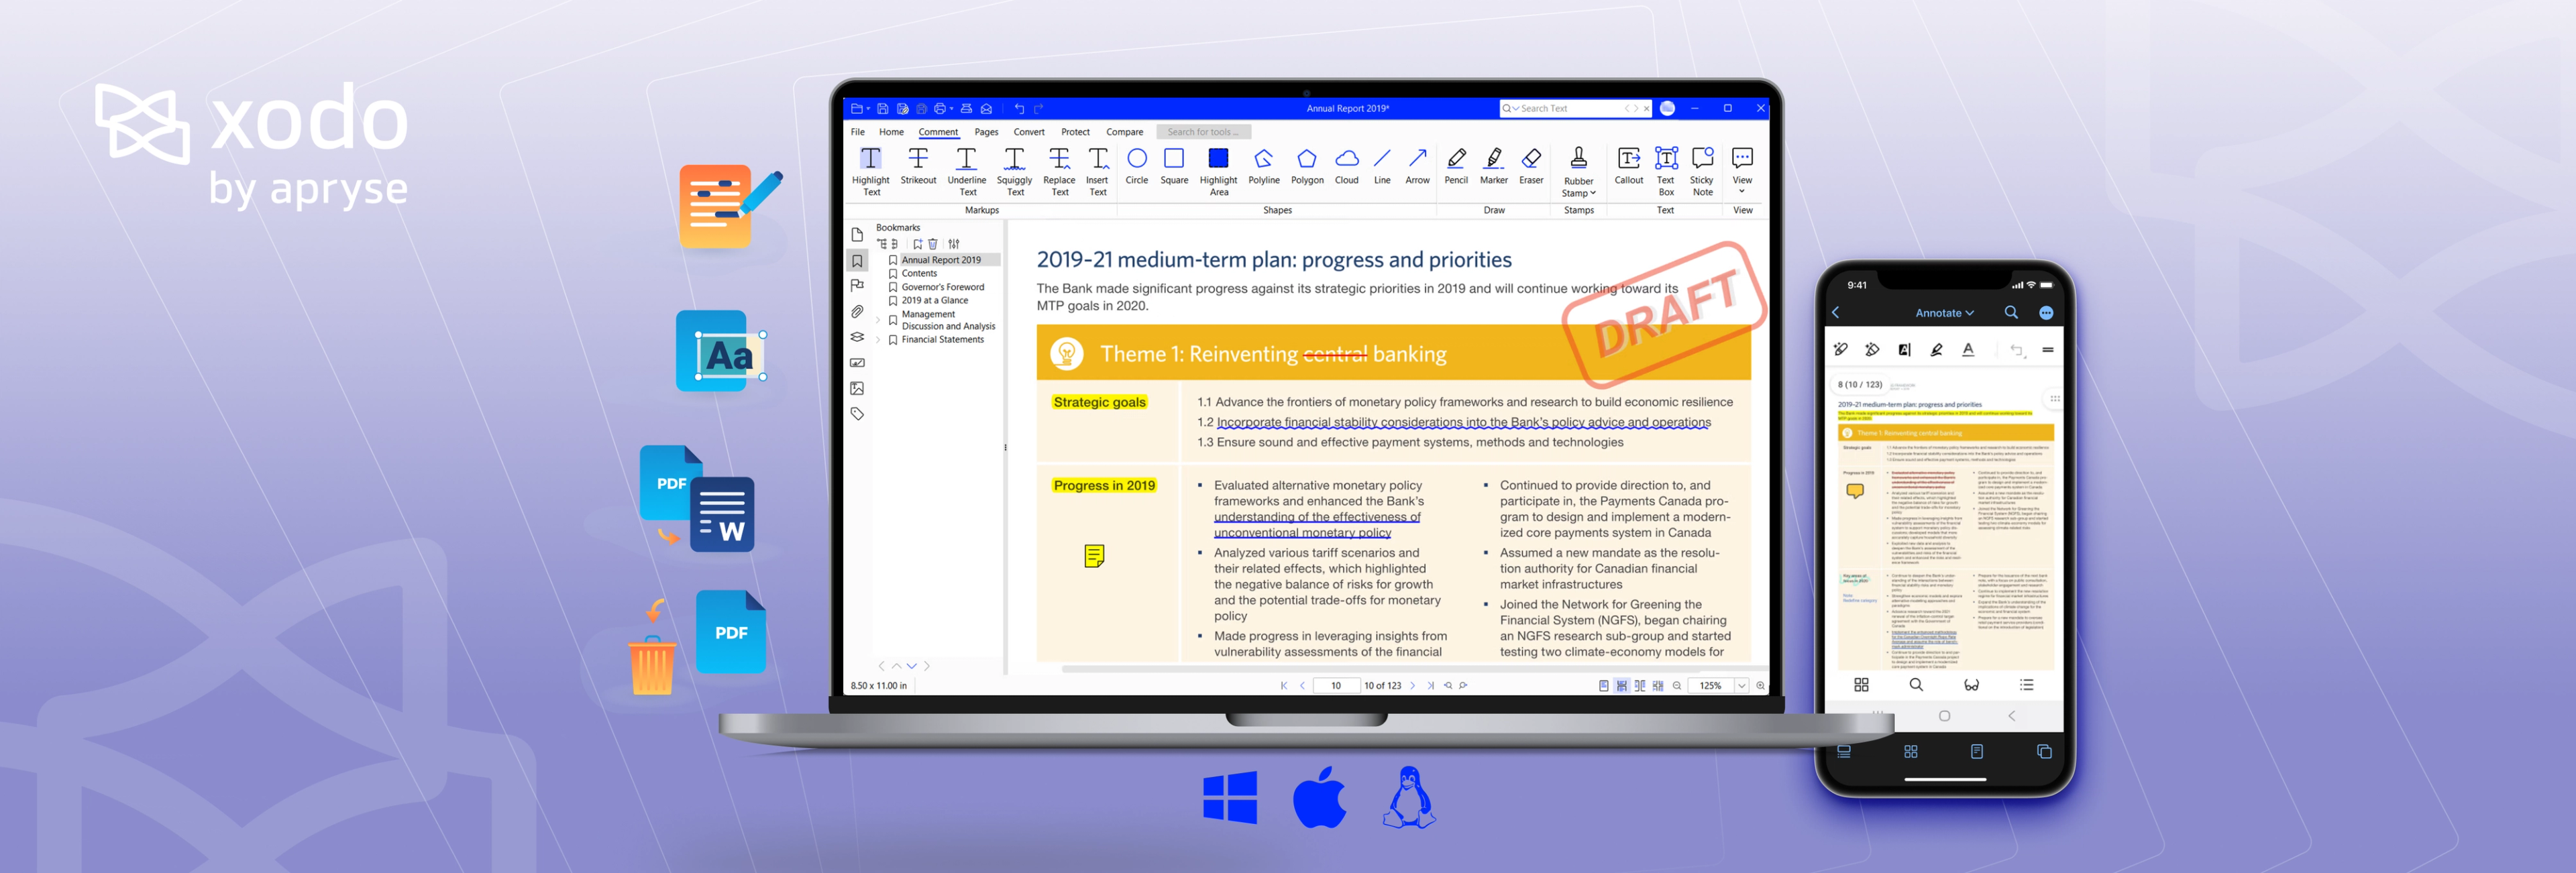This screenshot has height=873, width=2576.
Task: Go to the previous page arrow
Action: [x=1302, y=686]
